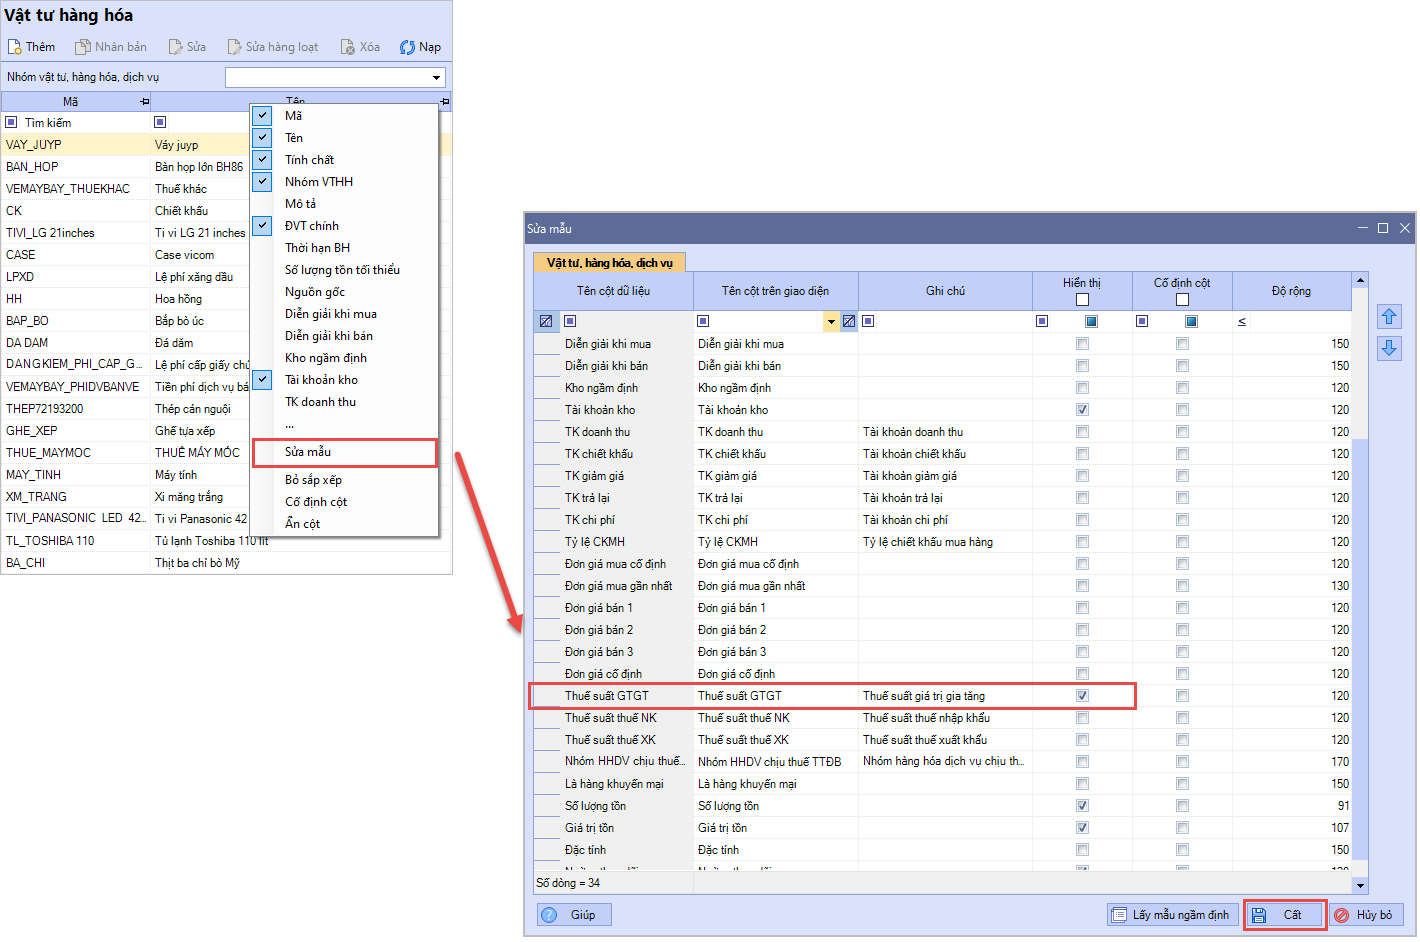This screenshot has height=942, width=1420.
Task: Choose Bỏ sắp xếp in context menu
Action: (x=313, y=480)
